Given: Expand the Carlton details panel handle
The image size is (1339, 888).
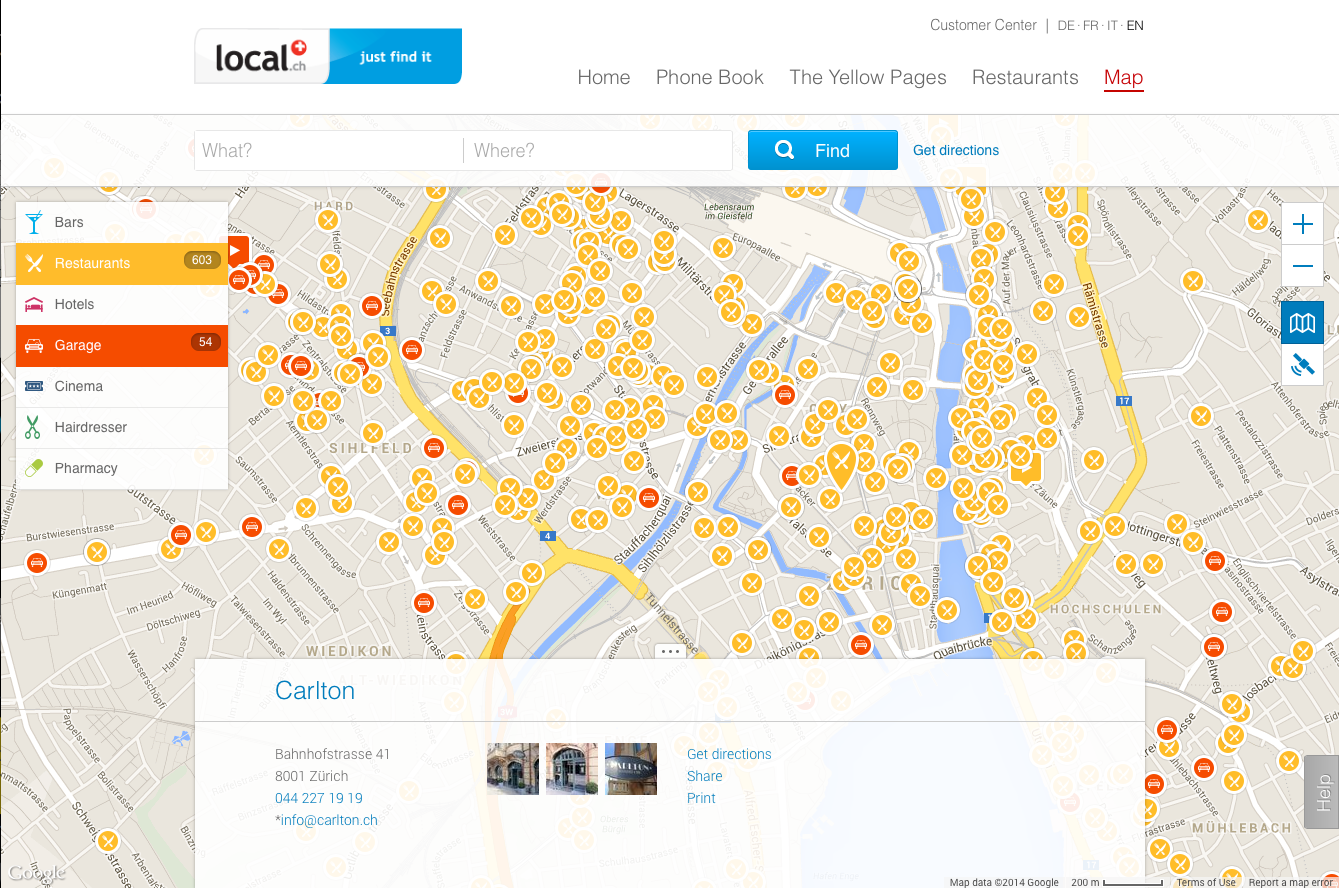Looking at the screenshot, I should (x=670, y=651).
